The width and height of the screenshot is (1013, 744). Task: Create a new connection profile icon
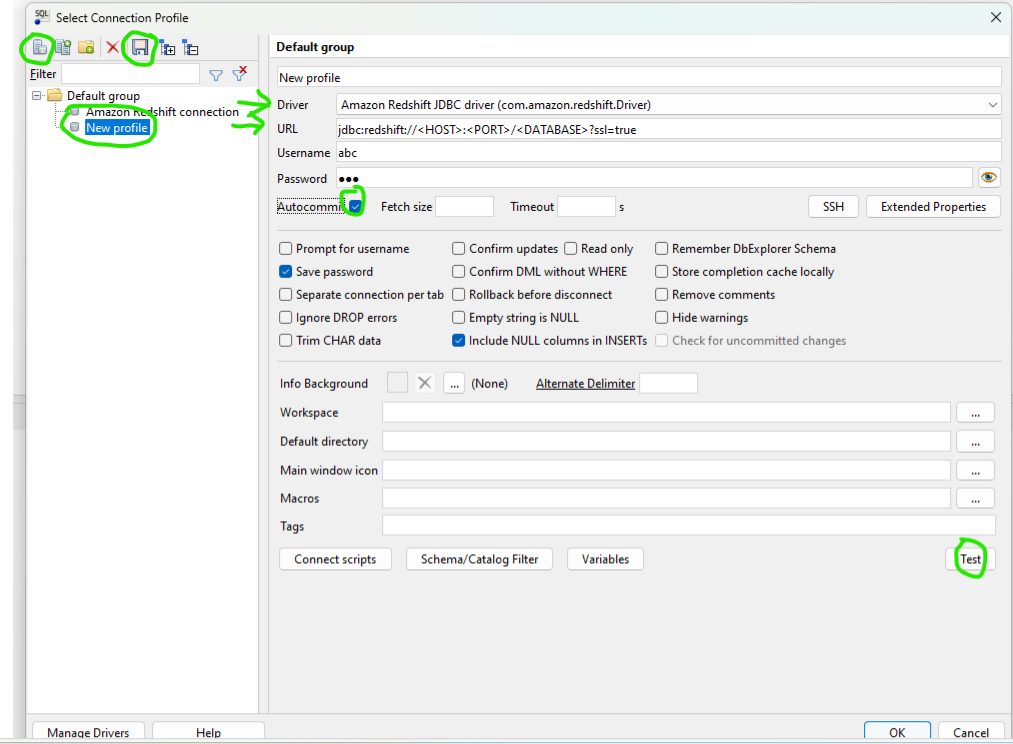point(40,47)
